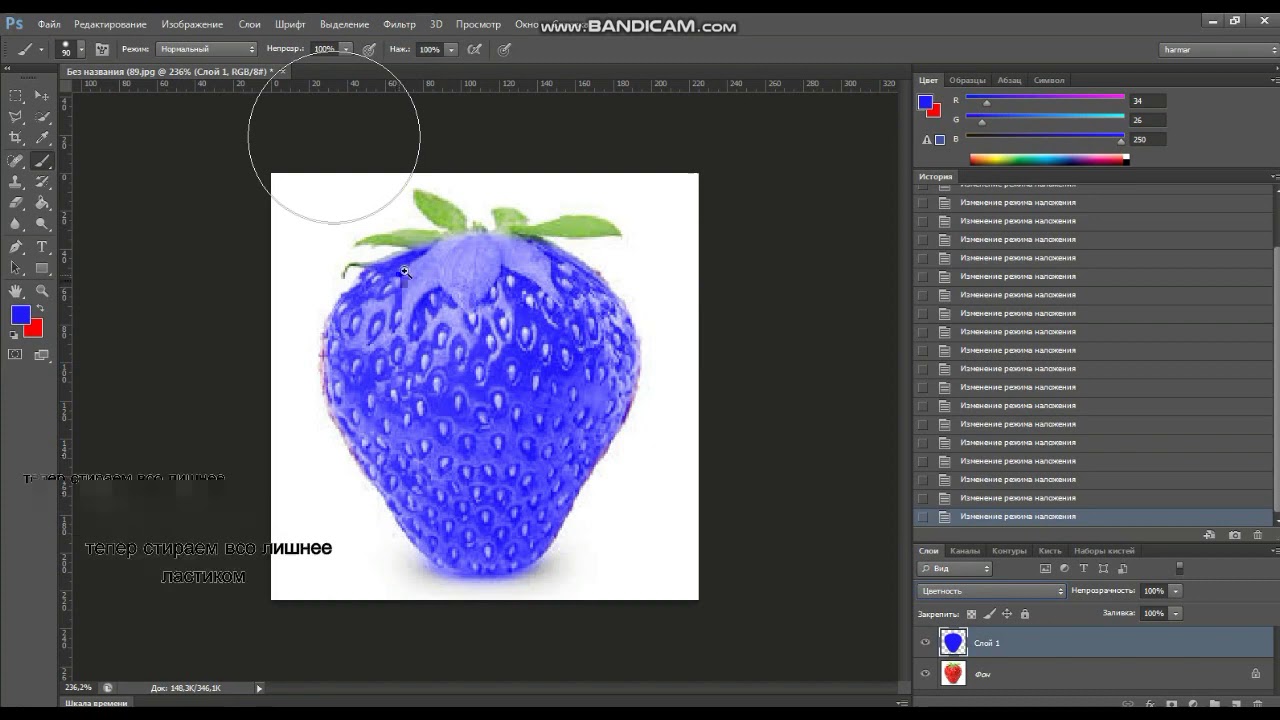Select the Paint Bucket tool
Screen dimensions: 1280x720
42,203
